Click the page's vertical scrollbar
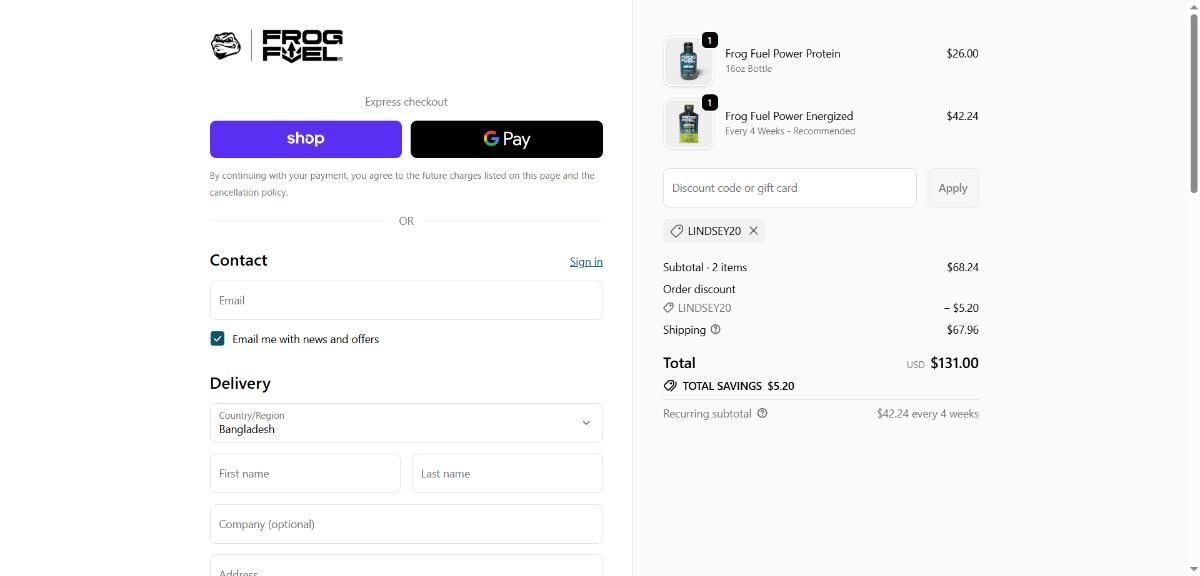The width and height of the screenshot is (1200, 576). pyautogui.click(x=1193, y=100)
